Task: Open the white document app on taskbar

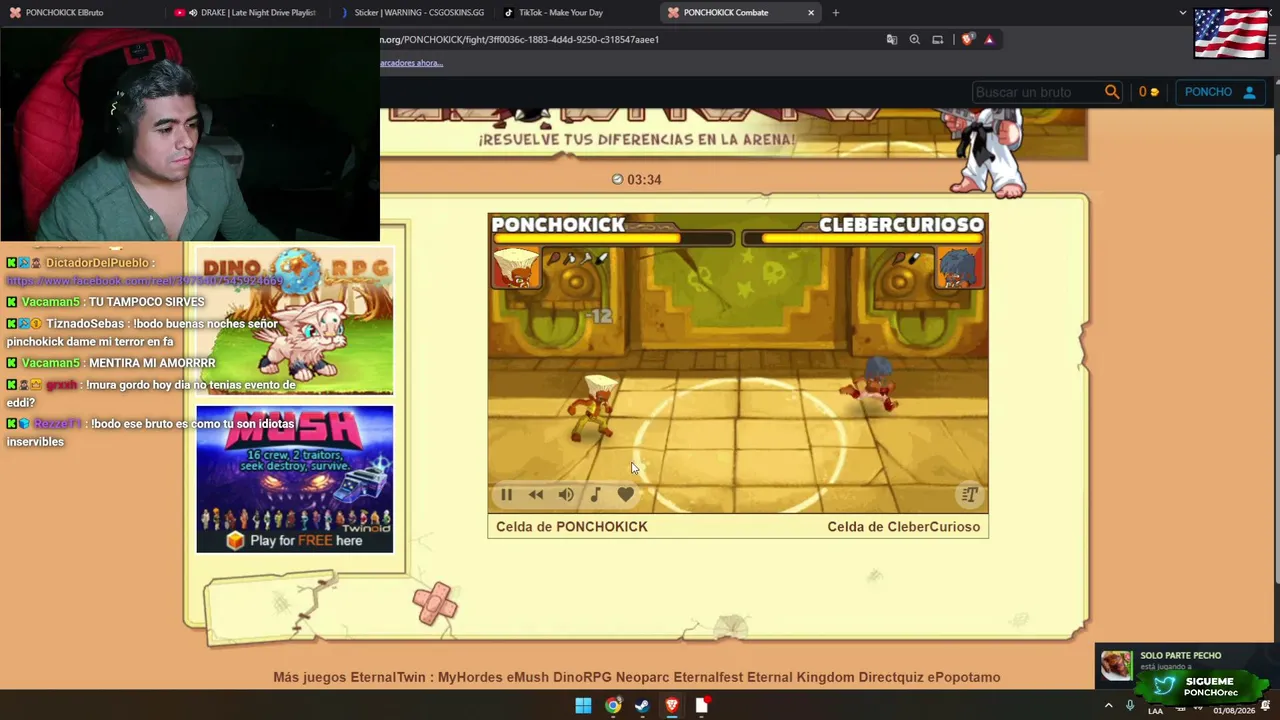Action: click(x=702, y=706)
